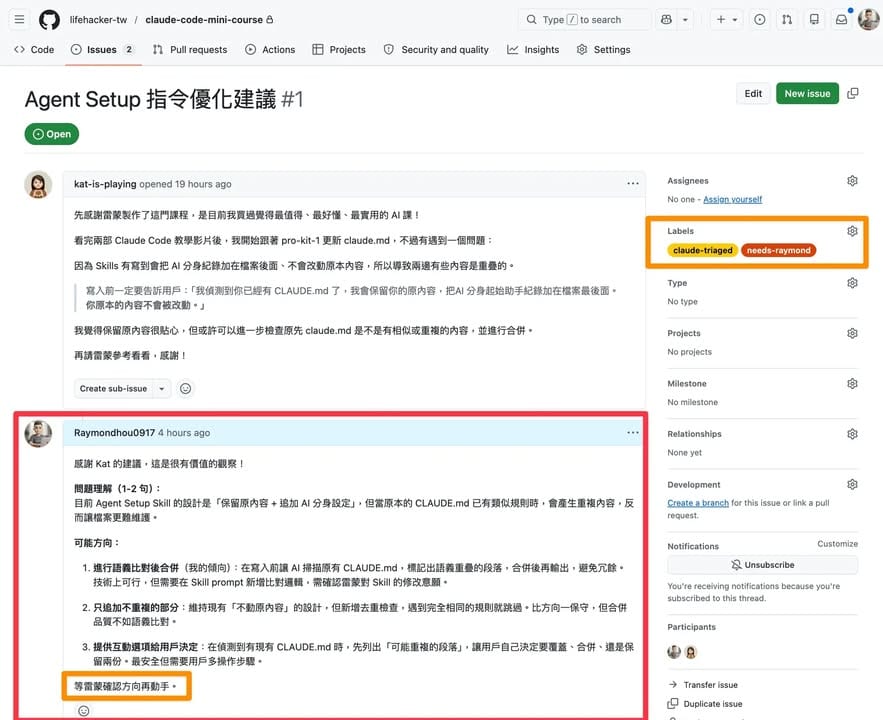Add reaction to kat-is-playing's comment

(185, 388)
